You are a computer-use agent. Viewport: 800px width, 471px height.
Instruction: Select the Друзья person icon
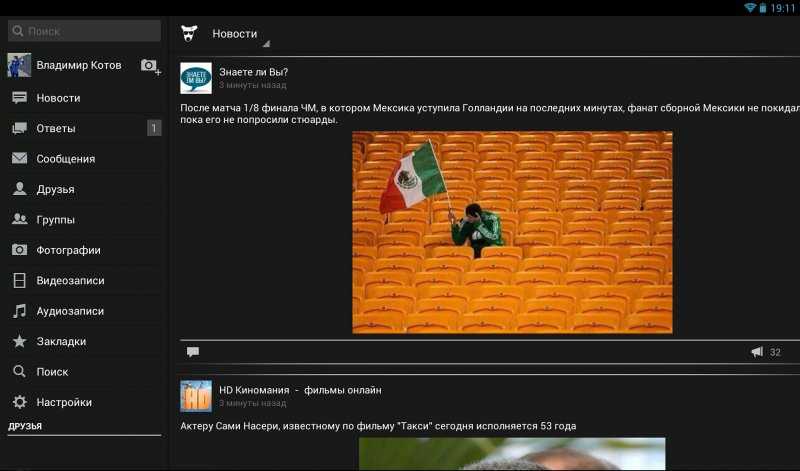(19, 189)
